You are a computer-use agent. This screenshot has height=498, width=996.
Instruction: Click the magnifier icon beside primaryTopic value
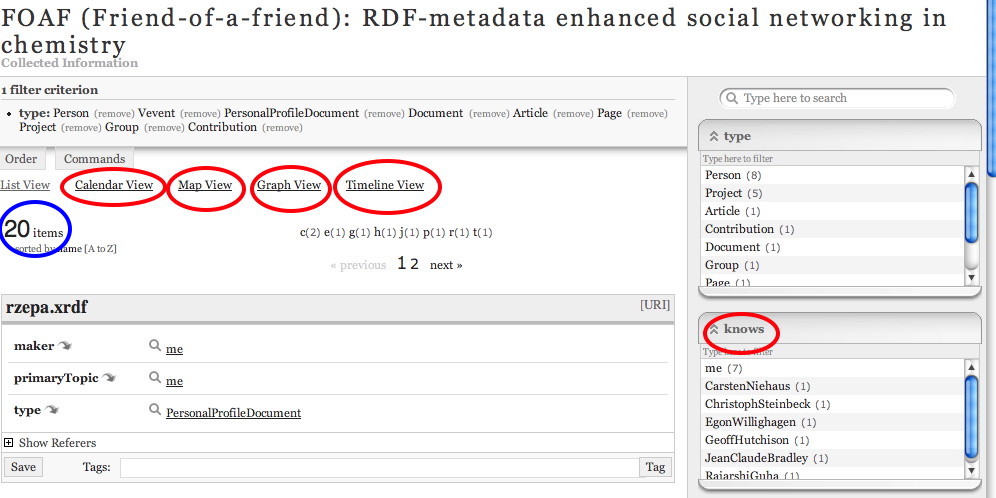point(155,378)
